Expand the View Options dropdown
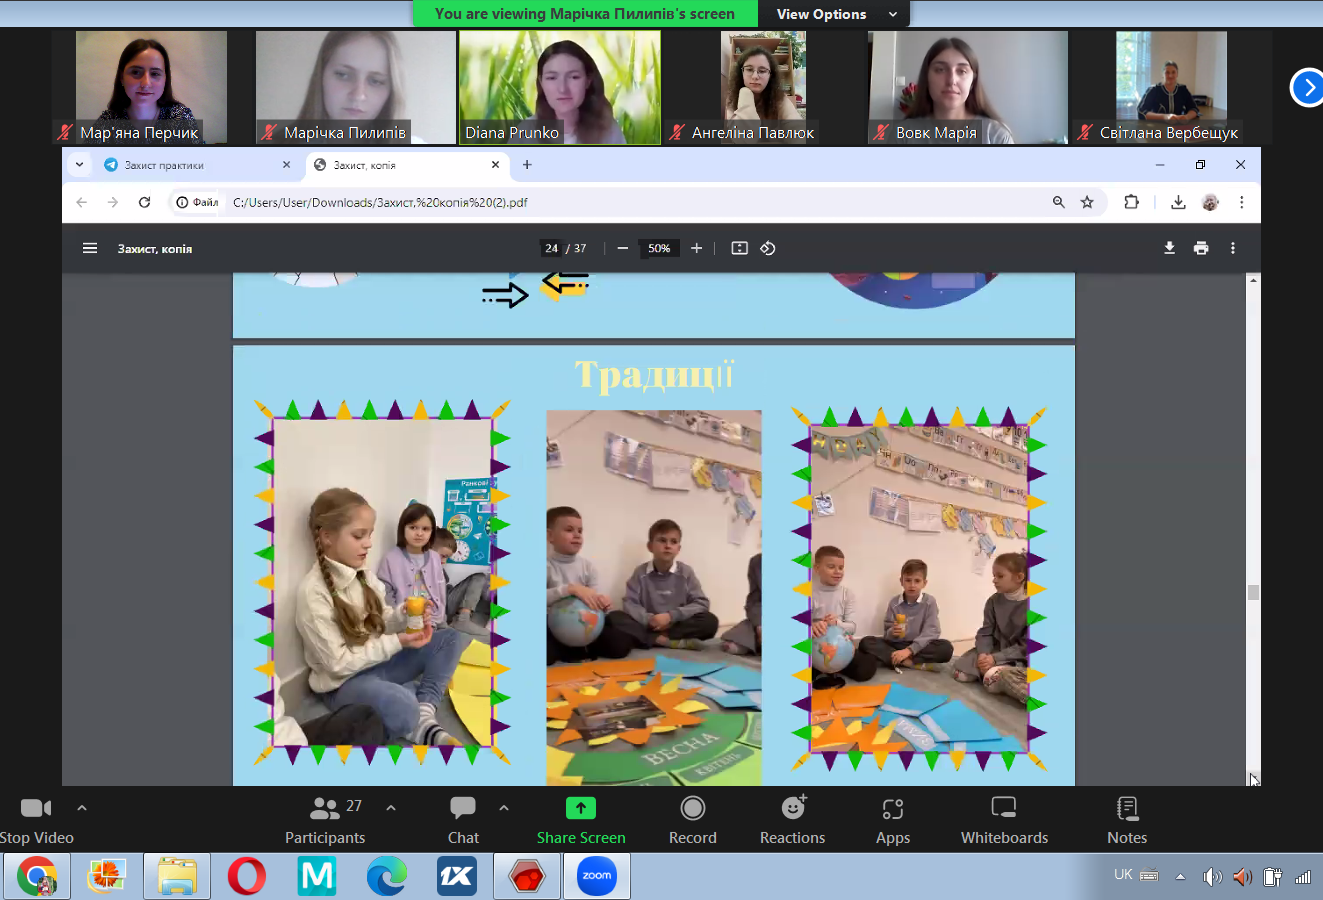This screenshot has height=900, width=1323. pos(836,14)
